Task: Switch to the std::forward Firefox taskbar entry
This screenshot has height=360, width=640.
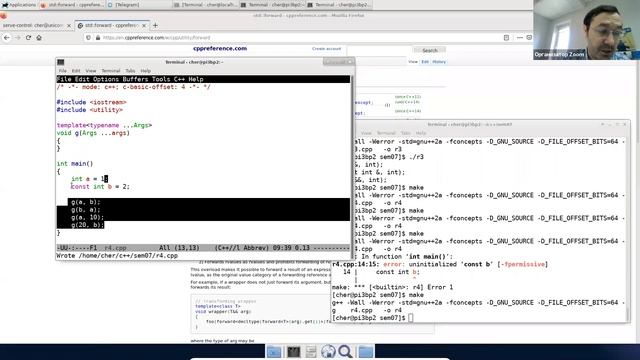Action: click(73, 5)
